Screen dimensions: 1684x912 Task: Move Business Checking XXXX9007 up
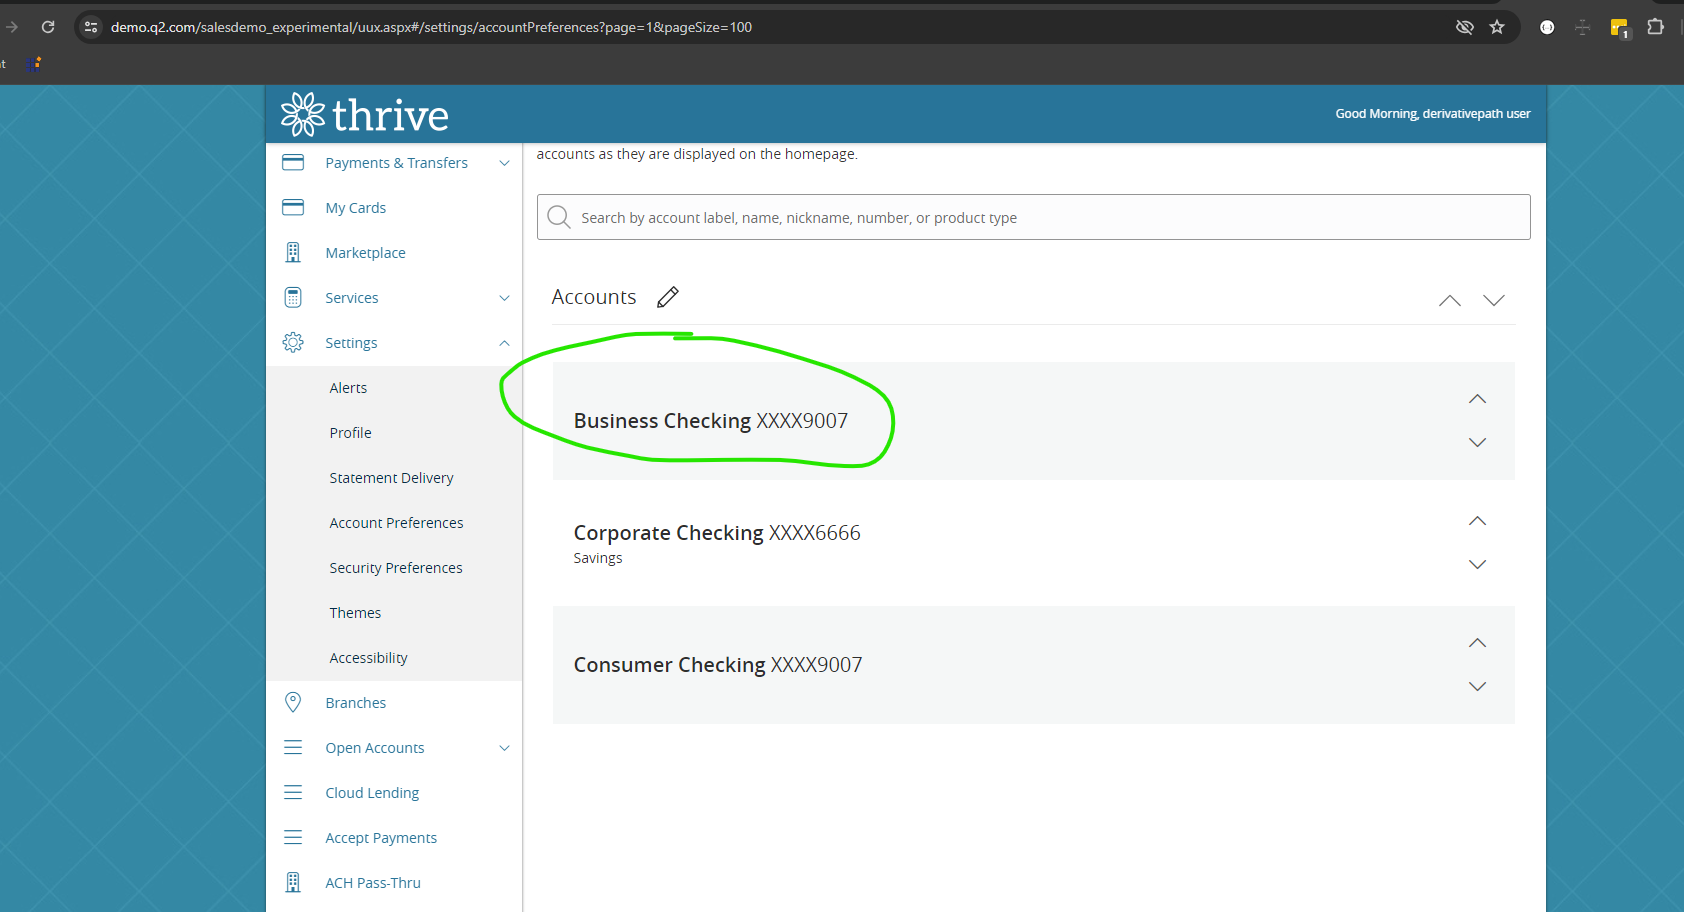coord(1477,399)
